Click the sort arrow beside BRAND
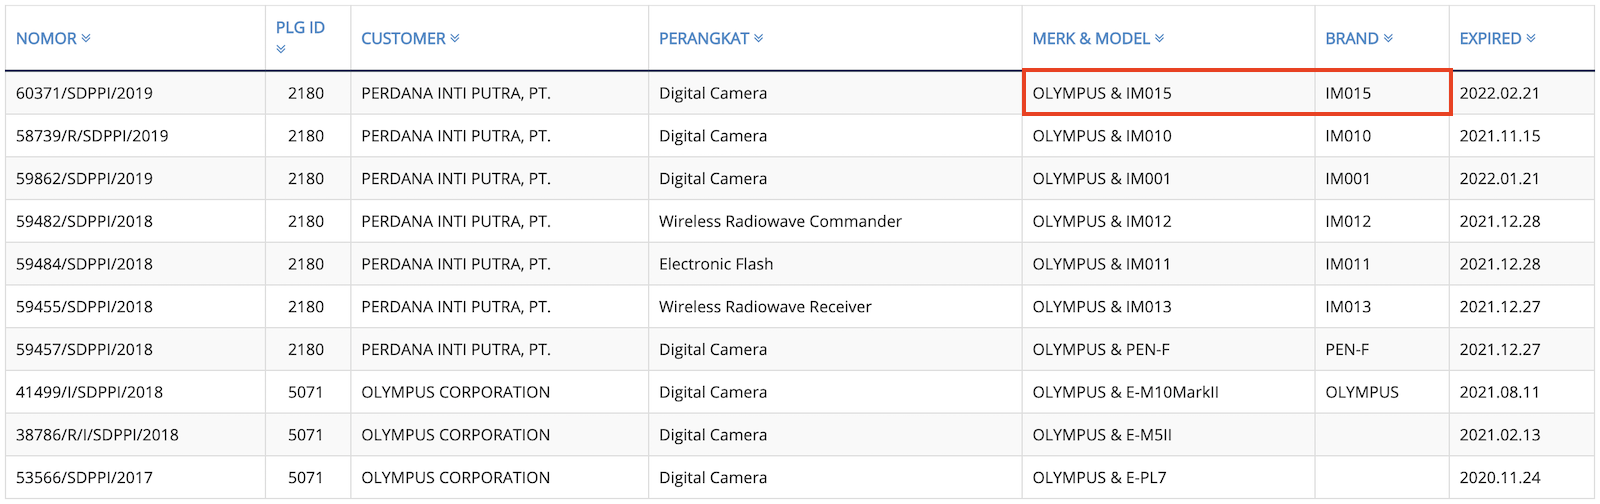1600x504 pixels. [x=1388, y=38]
